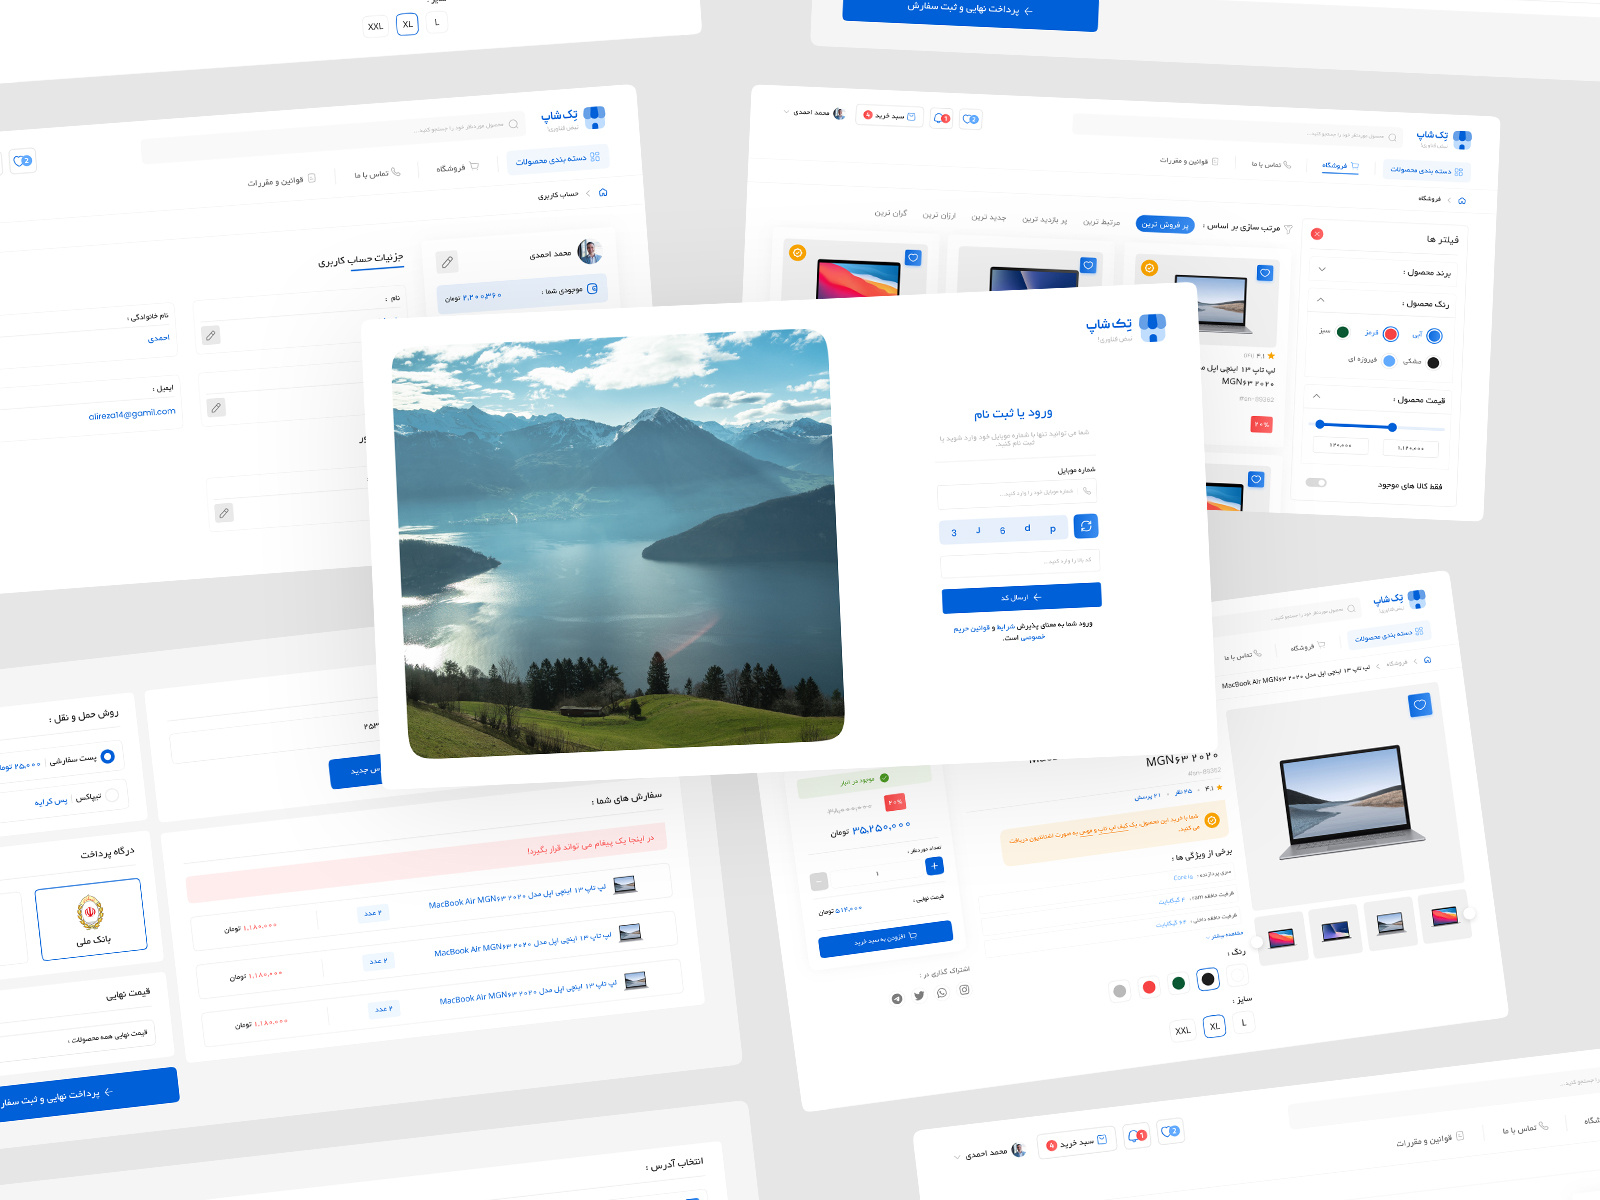Image resolution: width=1600 pixels, height=1200 pixels.
Task: Favorite product using heart on product detail image
Action: point(1420,705)
